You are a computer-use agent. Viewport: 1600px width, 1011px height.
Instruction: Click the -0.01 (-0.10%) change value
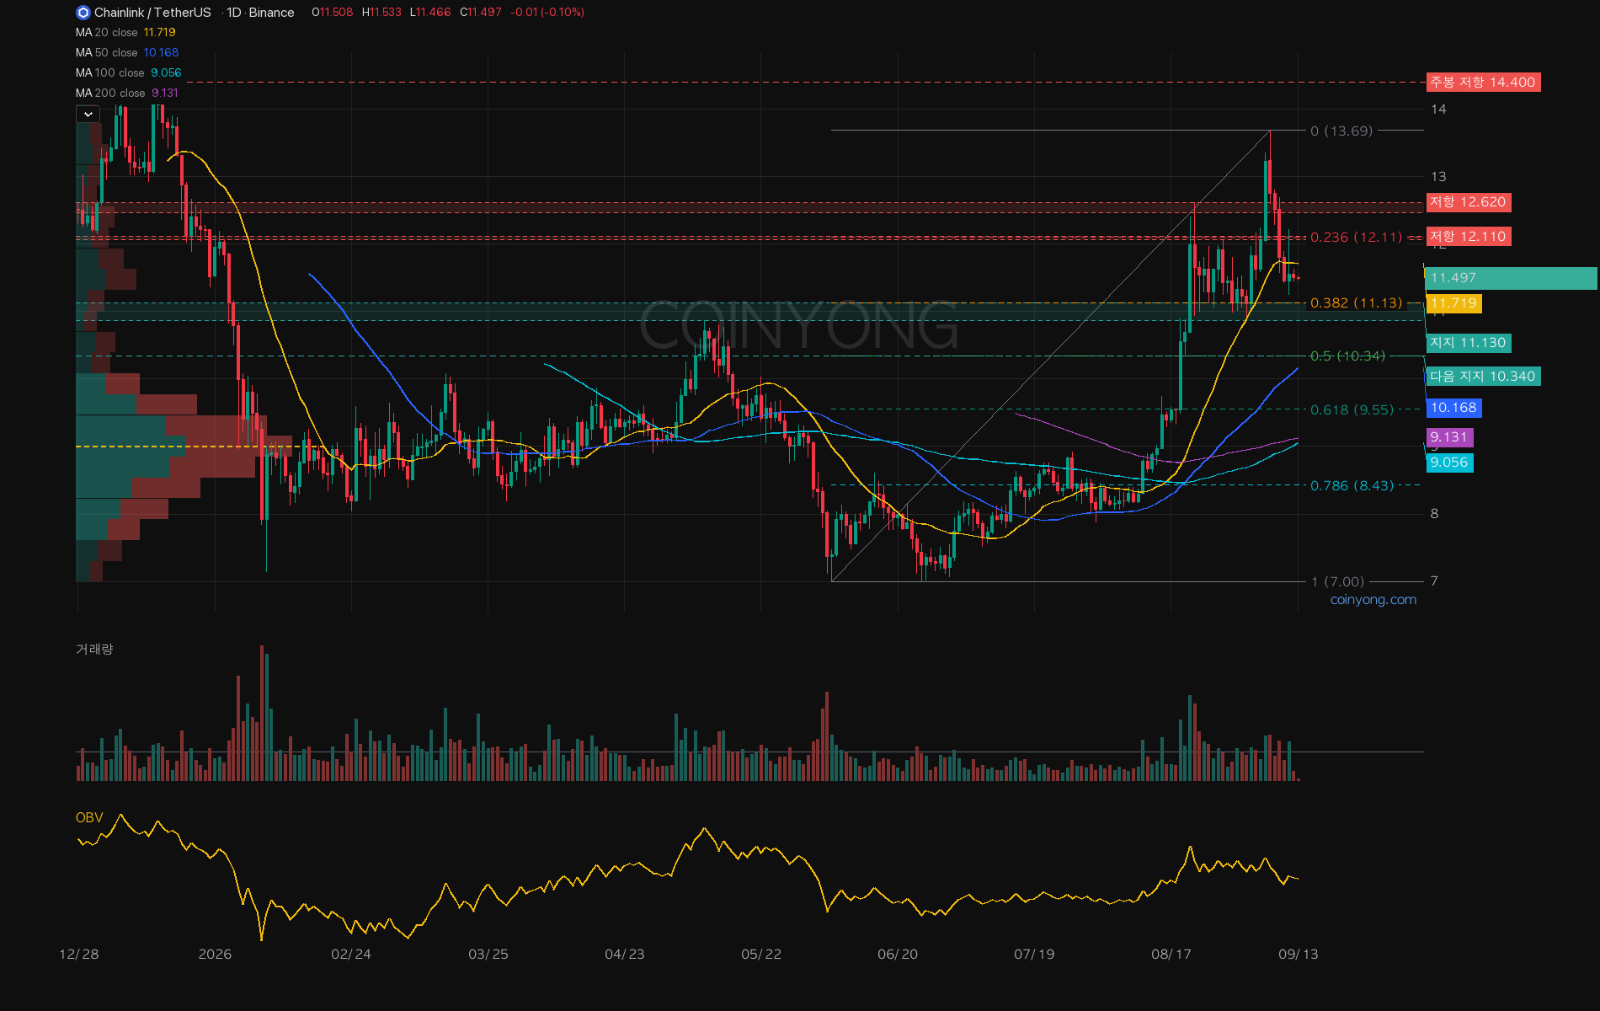[x=547, y=13]
